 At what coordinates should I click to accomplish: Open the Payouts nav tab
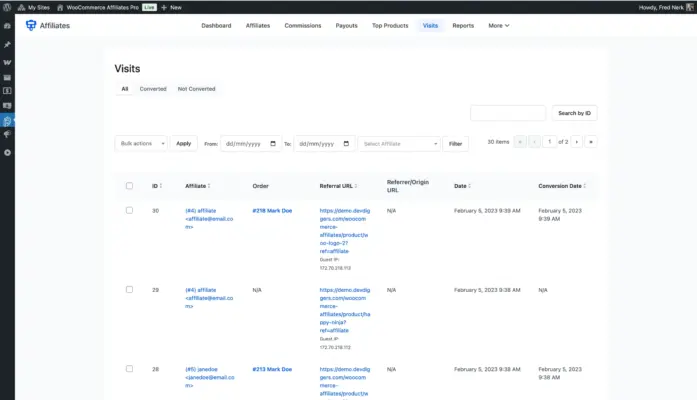(346, 25)
